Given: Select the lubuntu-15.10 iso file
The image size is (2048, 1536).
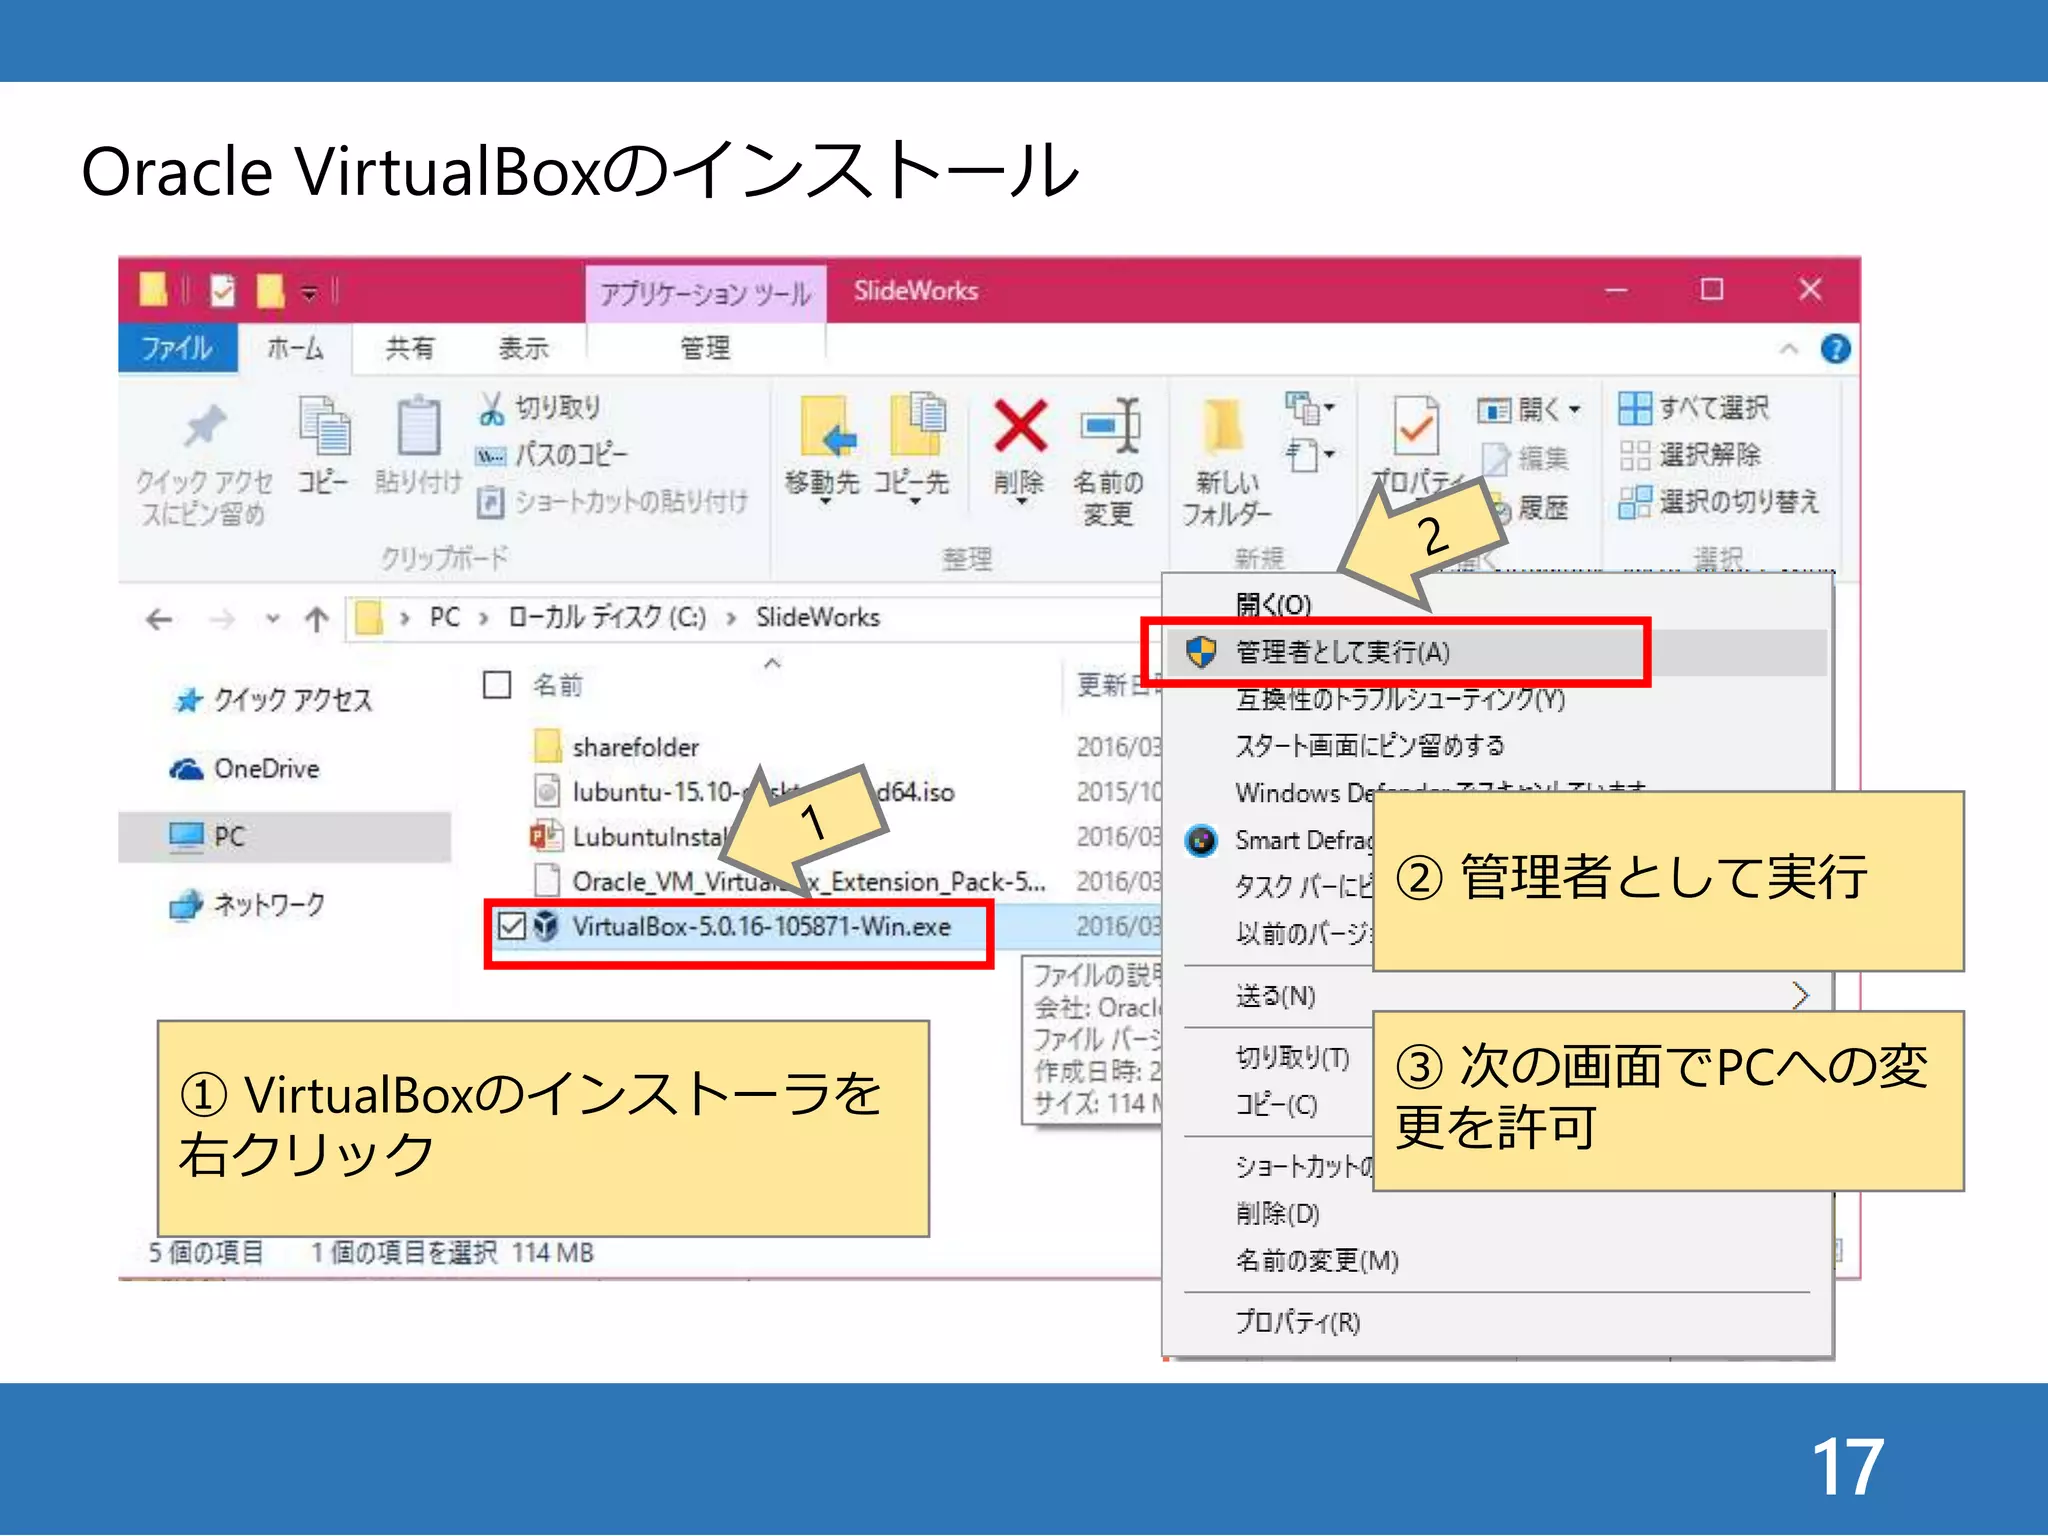Looking at the screenshot, I should (743, 792).
